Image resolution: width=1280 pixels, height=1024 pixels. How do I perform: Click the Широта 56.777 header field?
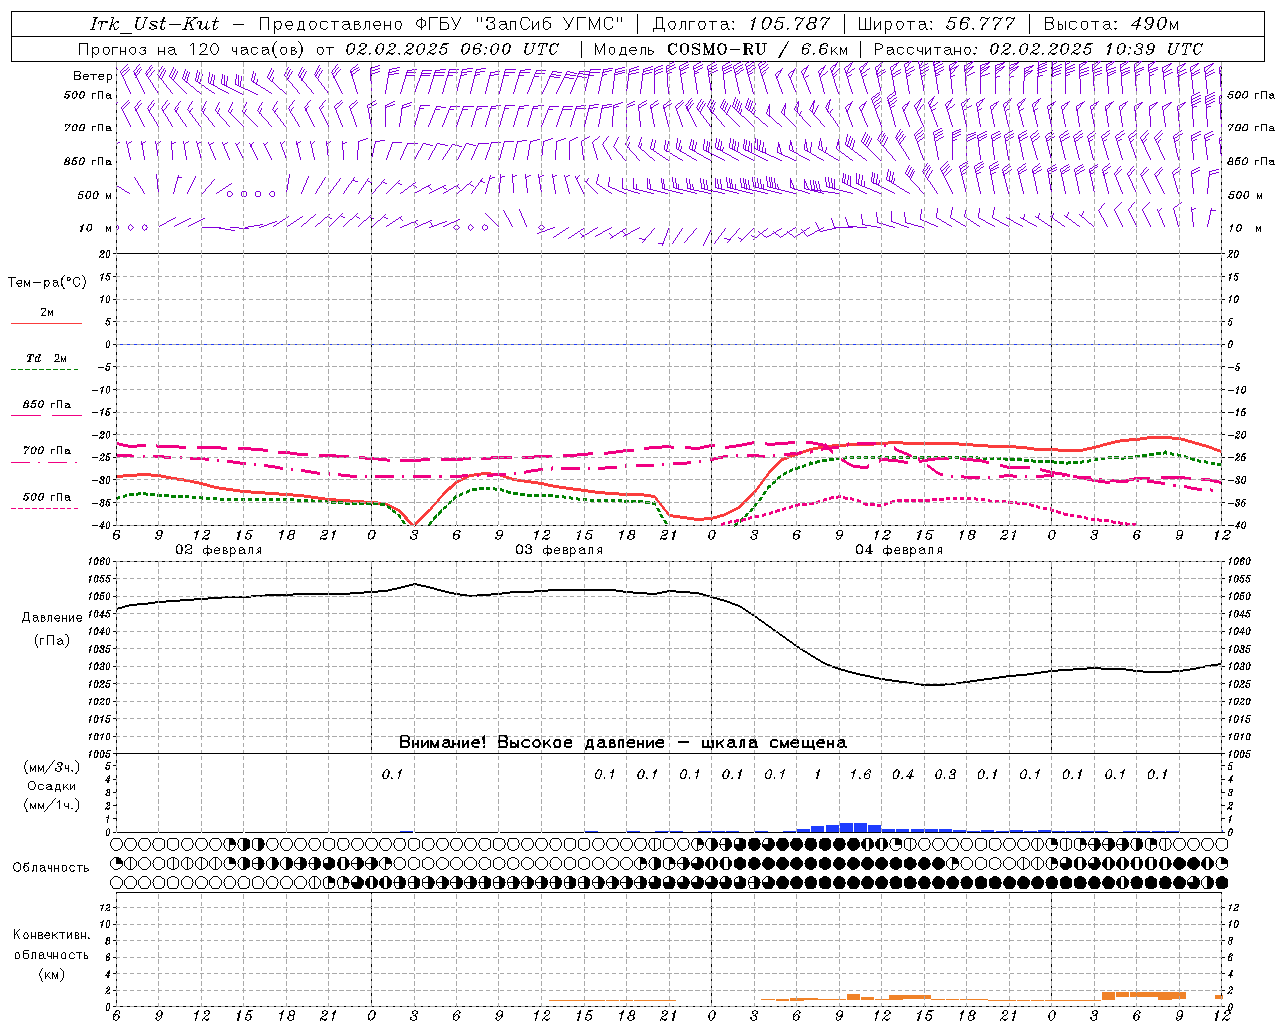click(x=936, y=24)
